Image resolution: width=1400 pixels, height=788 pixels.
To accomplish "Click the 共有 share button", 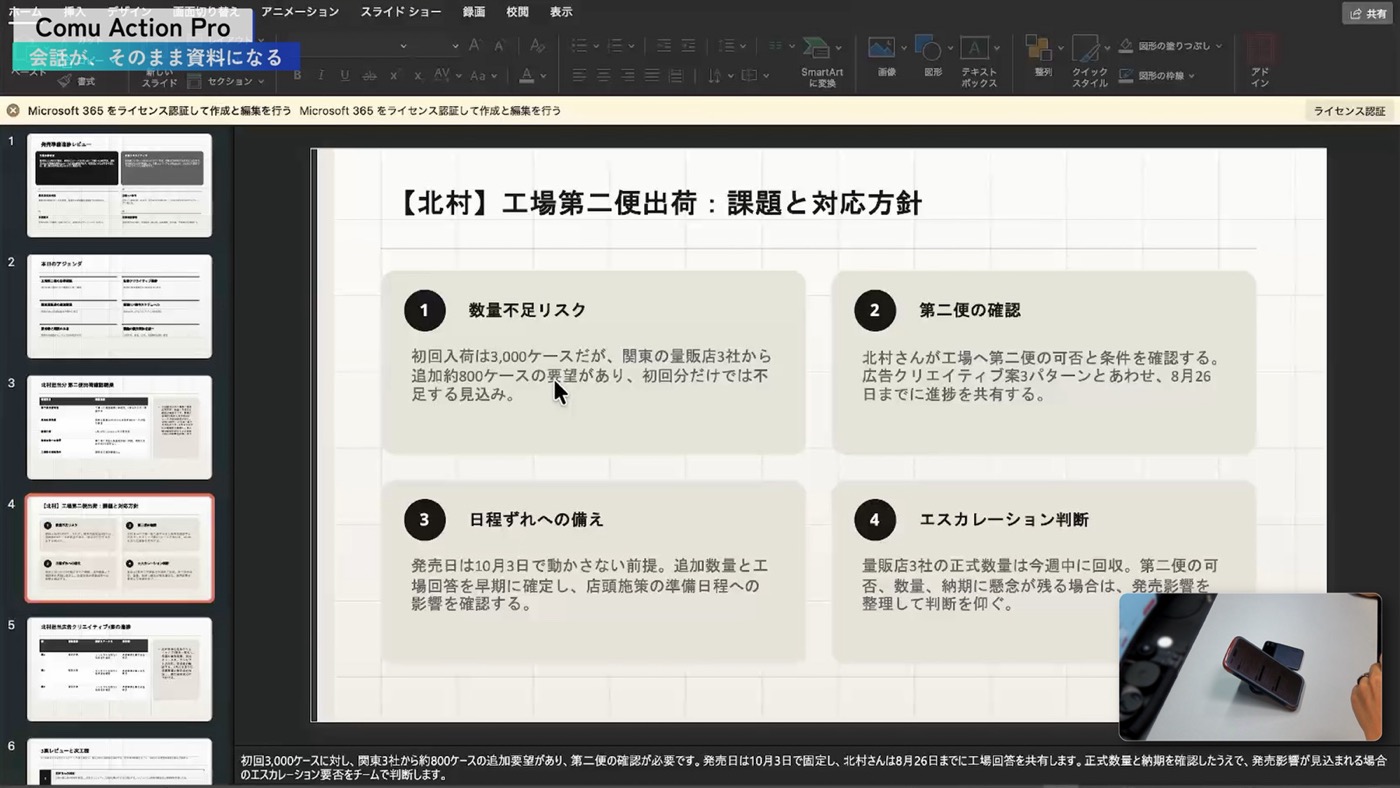I will pos(1368,13).
